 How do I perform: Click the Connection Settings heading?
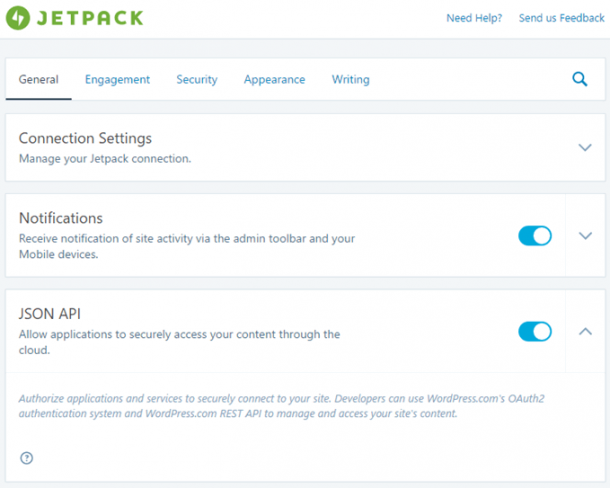pos(85,138)
